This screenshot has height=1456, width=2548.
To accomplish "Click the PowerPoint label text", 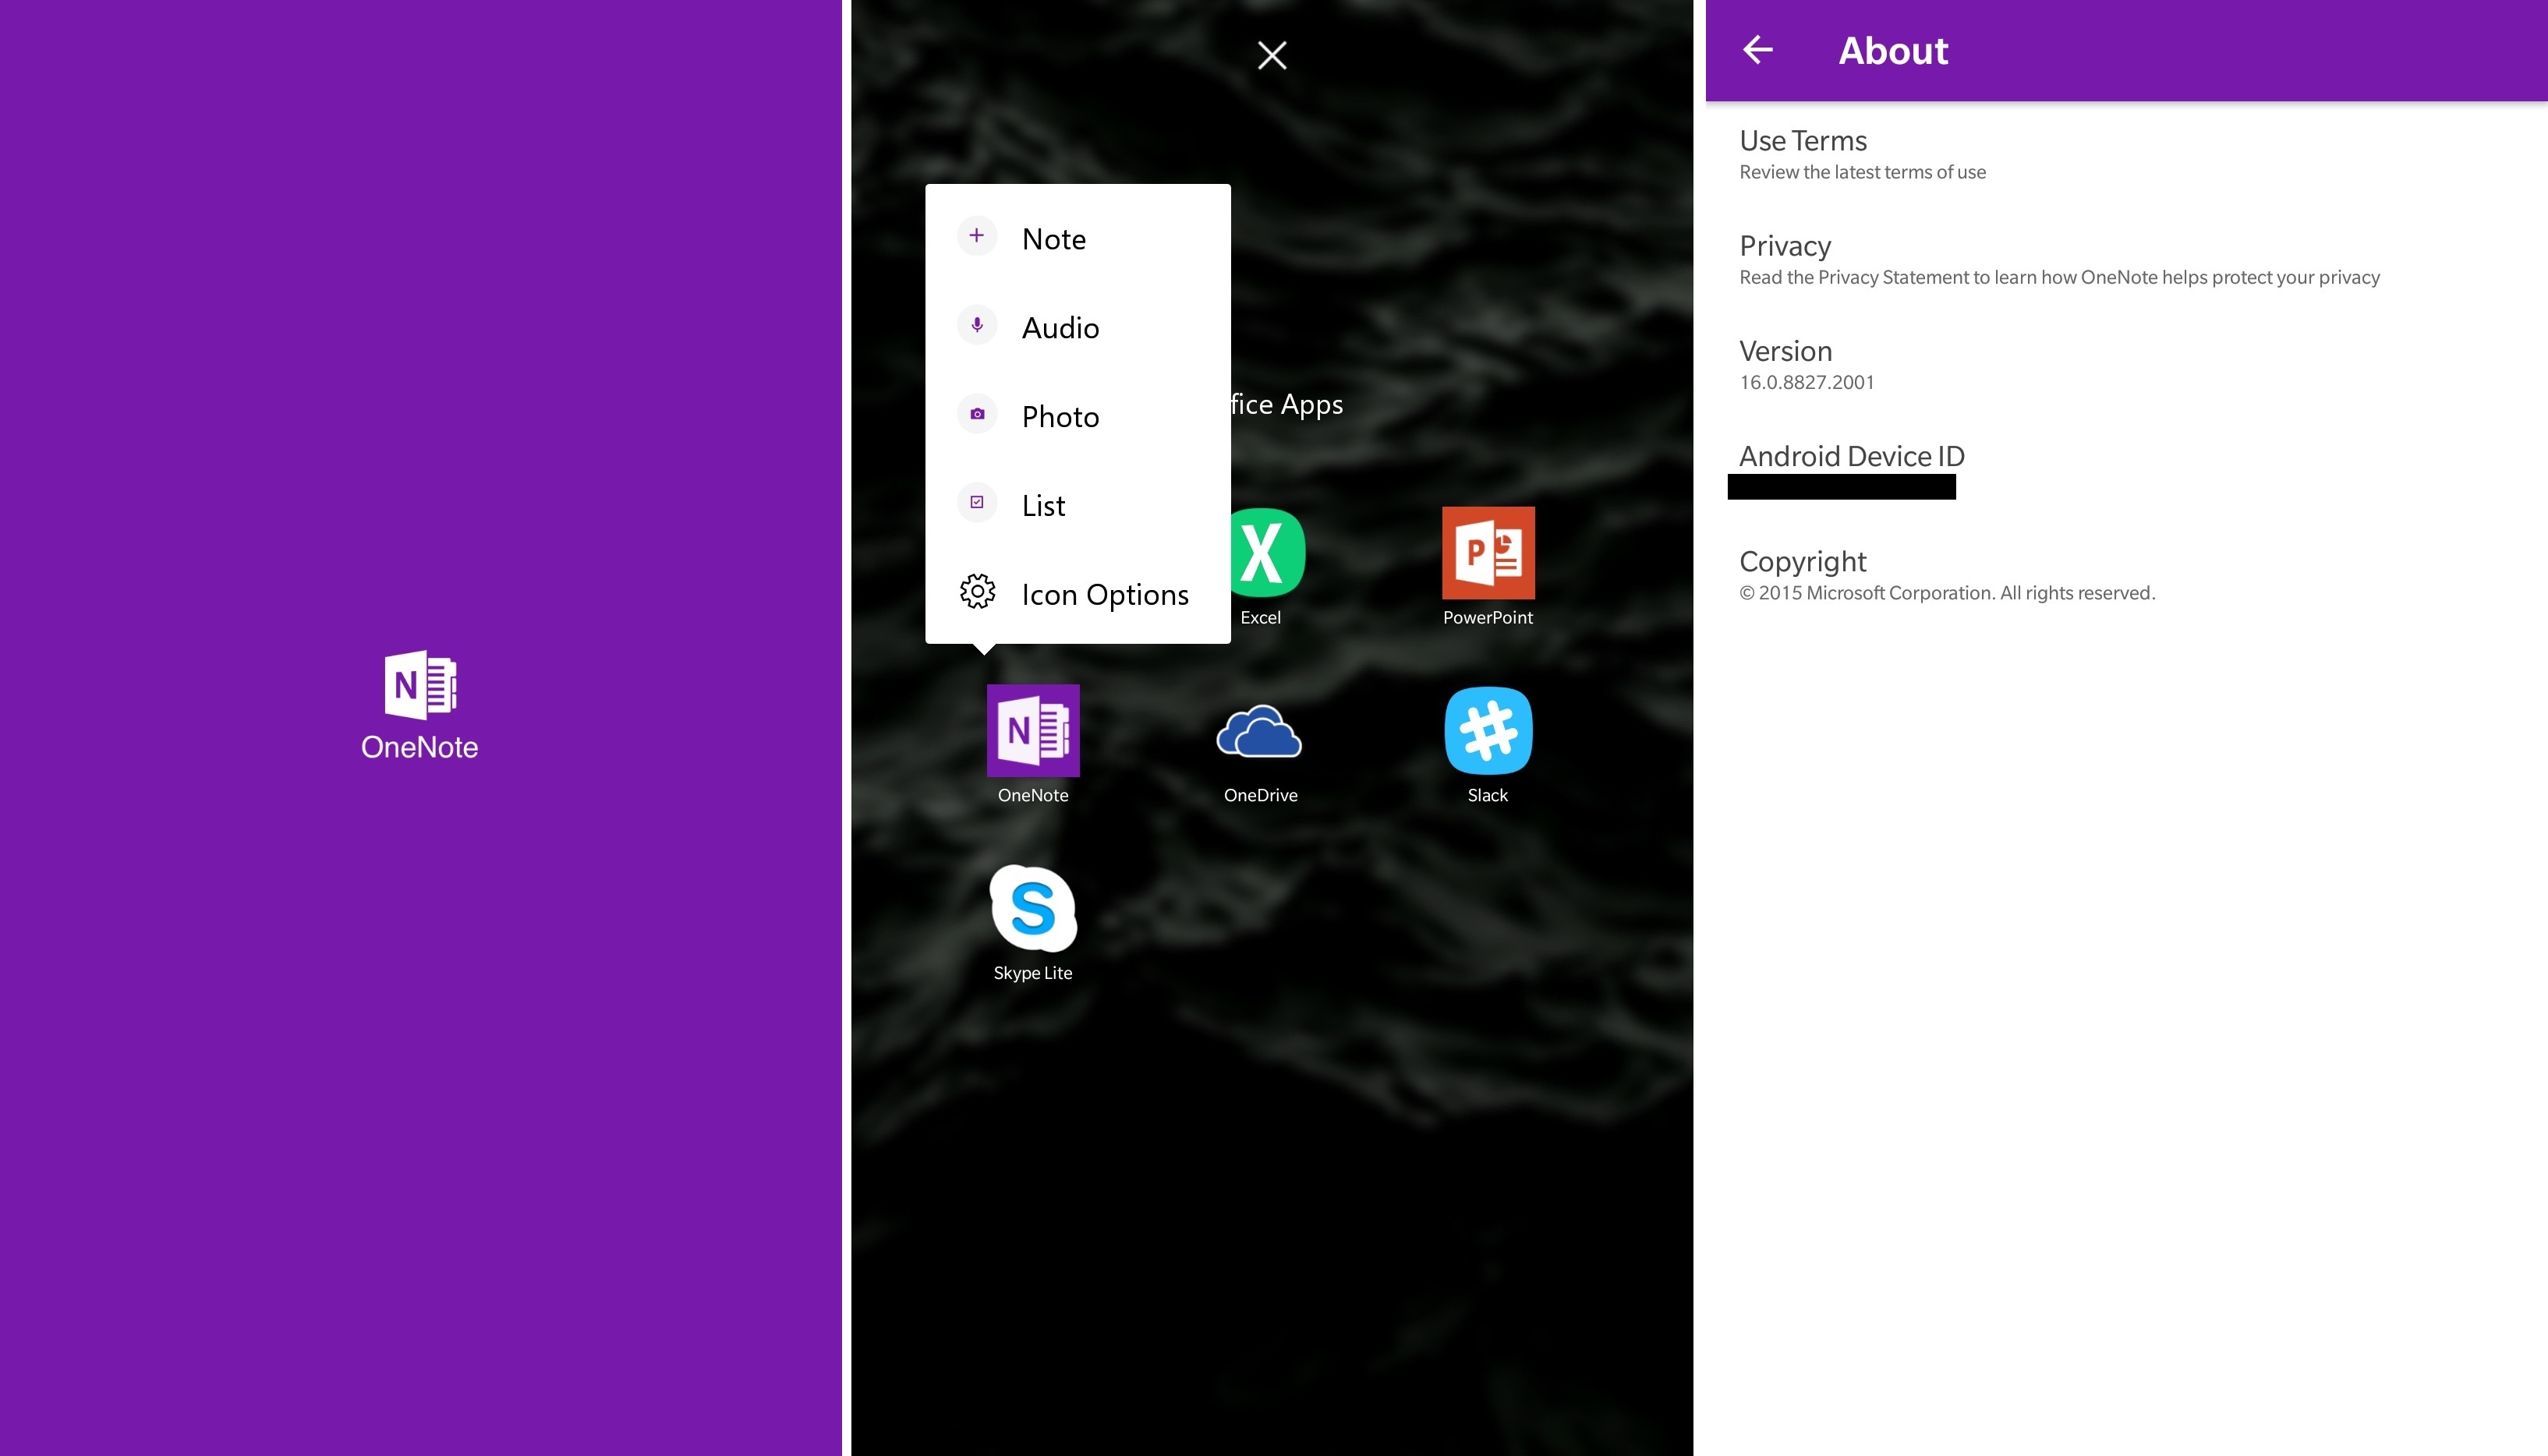I will tap(1488, 617).
